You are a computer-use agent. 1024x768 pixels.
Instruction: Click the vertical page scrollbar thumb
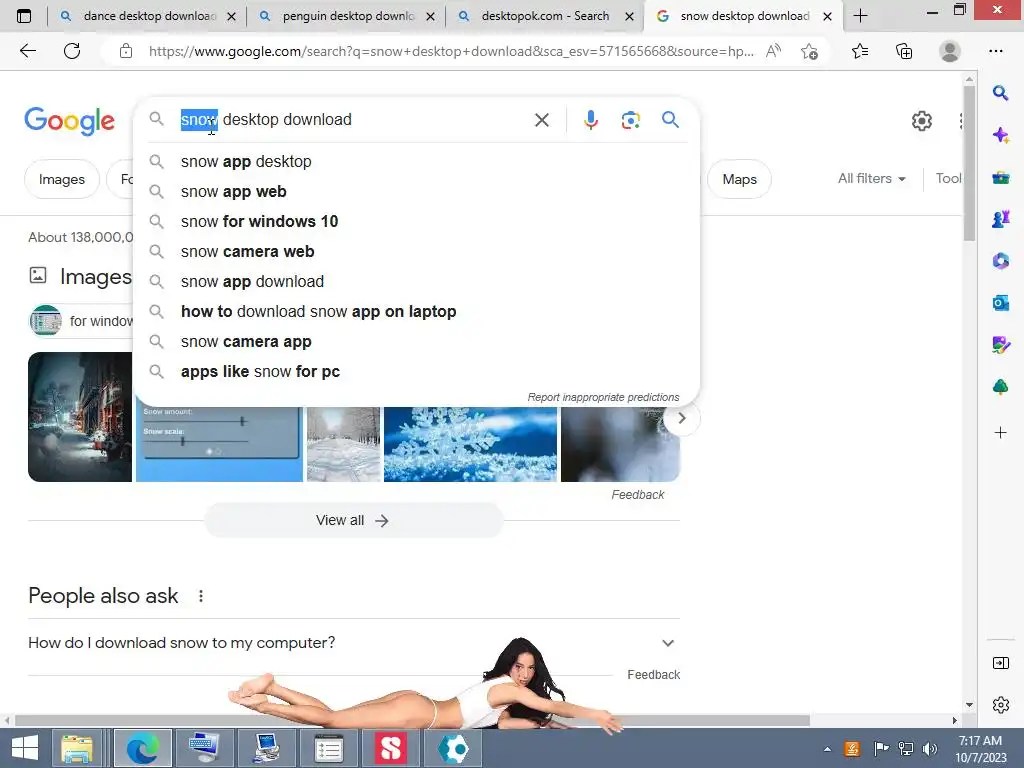pos(969,163)
